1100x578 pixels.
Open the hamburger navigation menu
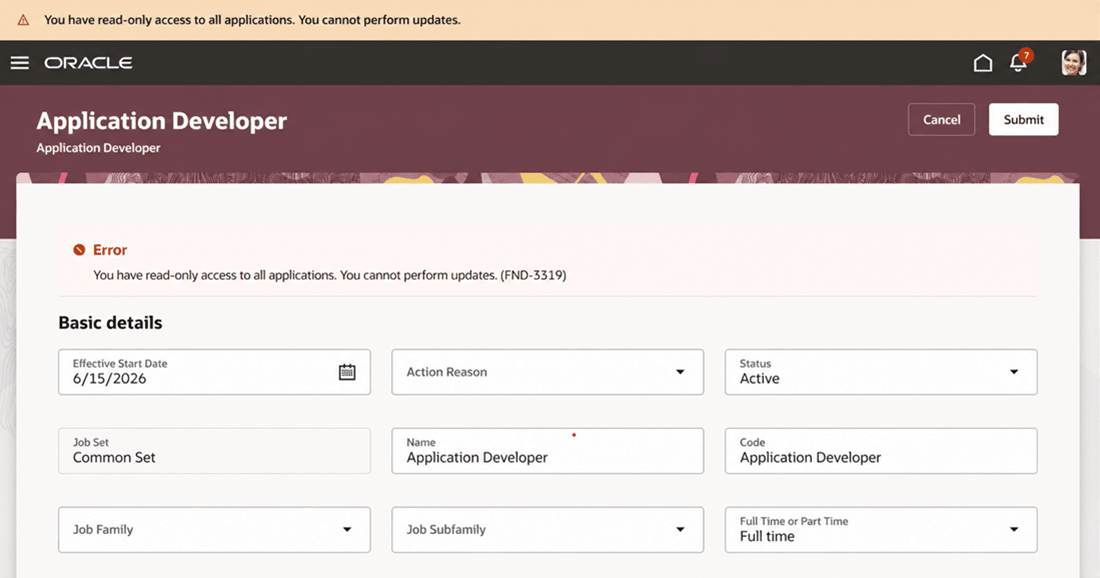[x=20, y=63]
